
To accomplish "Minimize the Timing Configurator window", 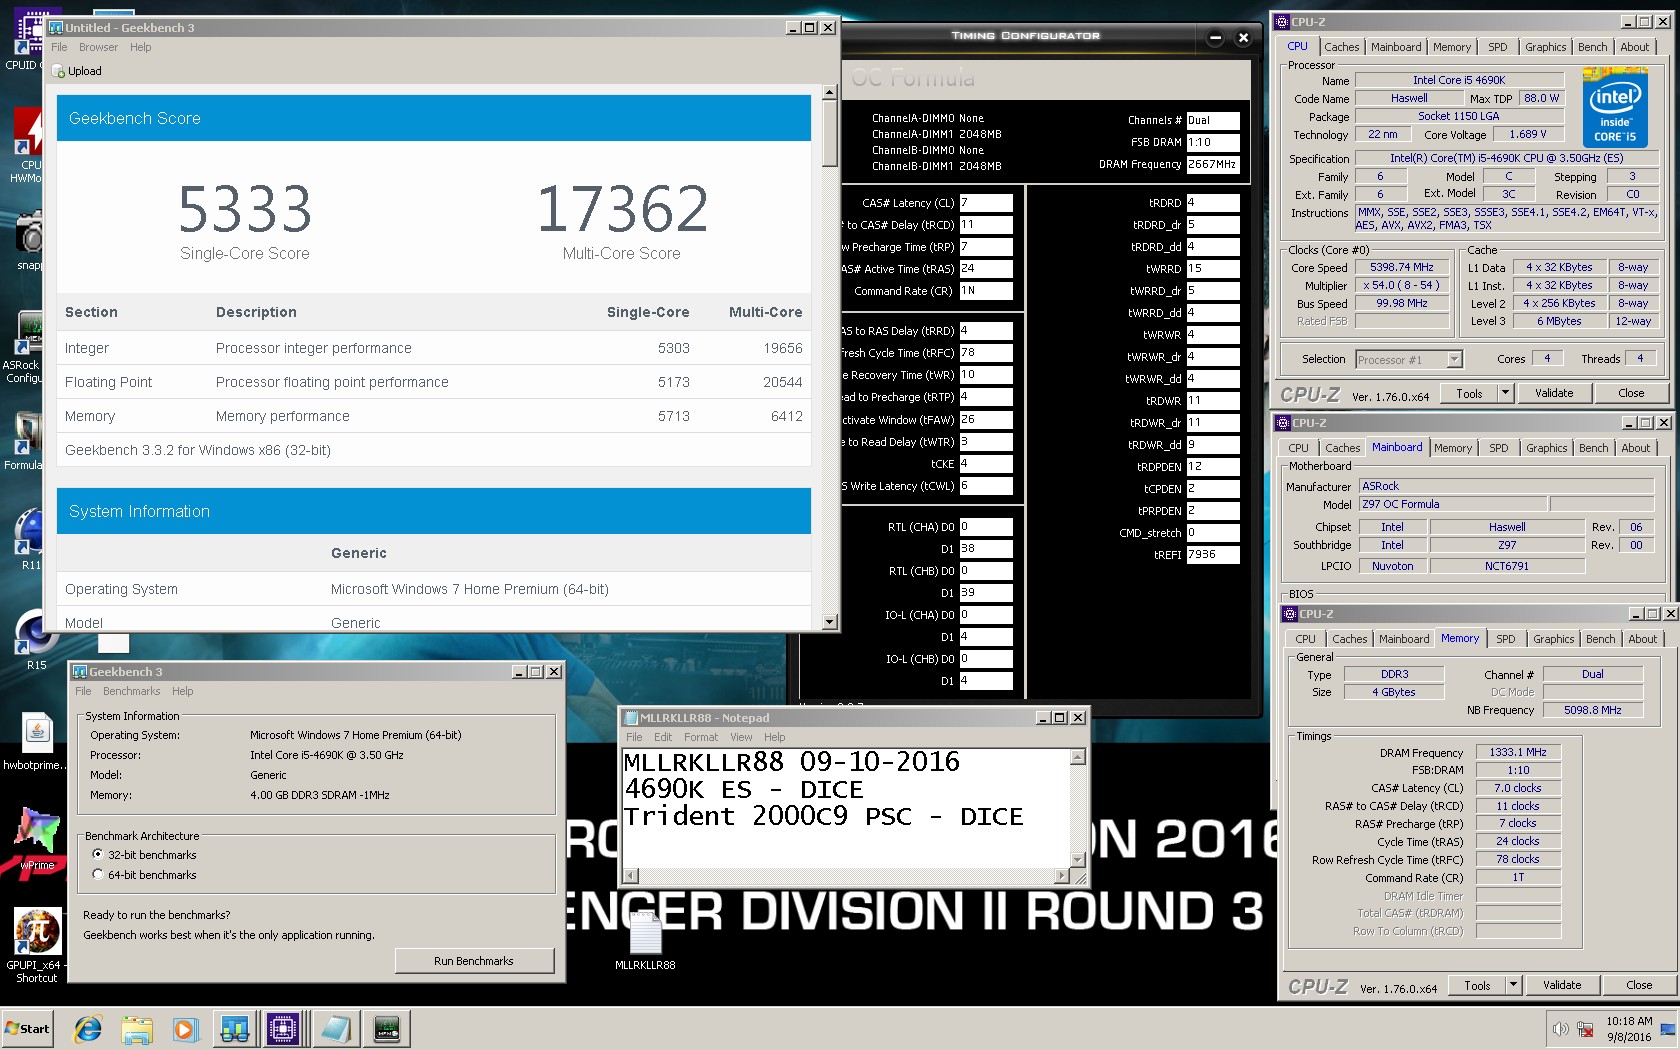I will click(x=1215, y=38).
